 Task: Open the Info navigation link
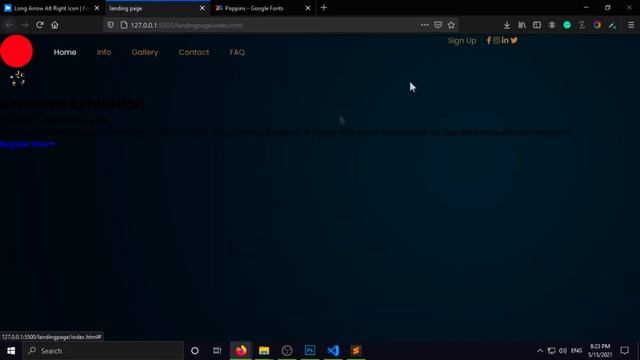click(x=104, y=52)
